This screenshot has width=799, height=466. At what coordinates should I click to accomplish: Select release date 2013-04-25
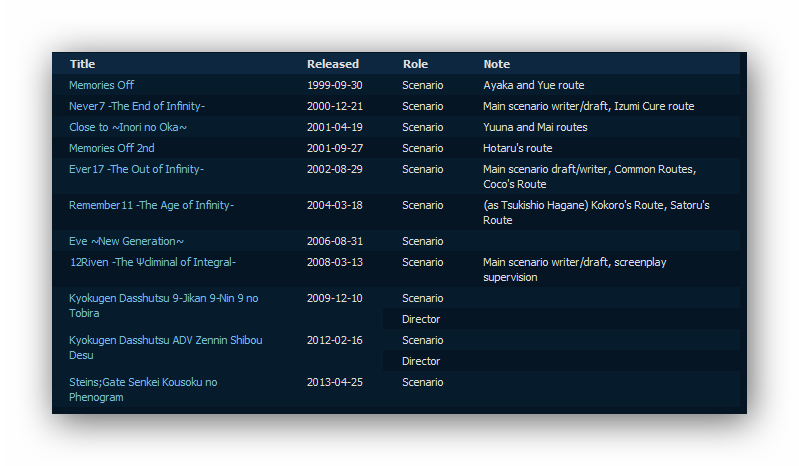[x=335, y=382]
